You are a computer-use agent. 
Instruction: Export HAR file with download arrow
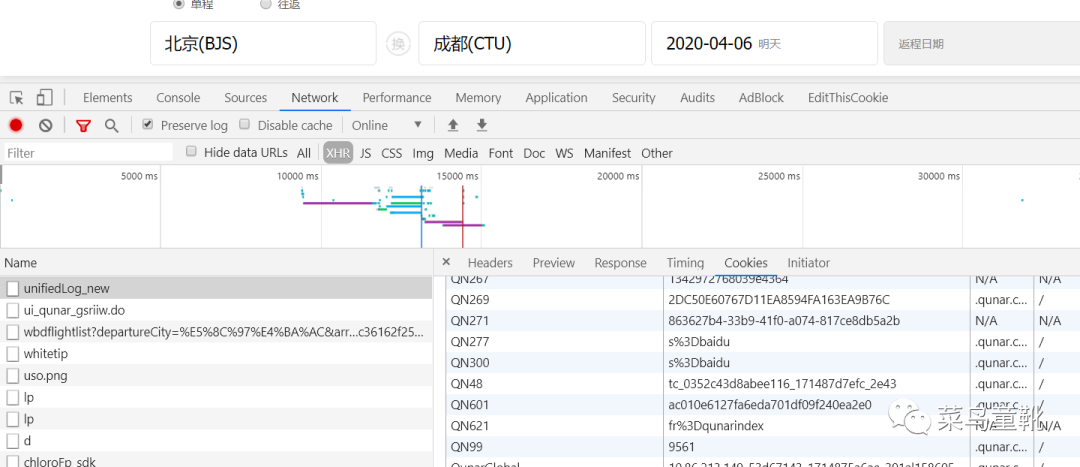(x=482, y=125)
